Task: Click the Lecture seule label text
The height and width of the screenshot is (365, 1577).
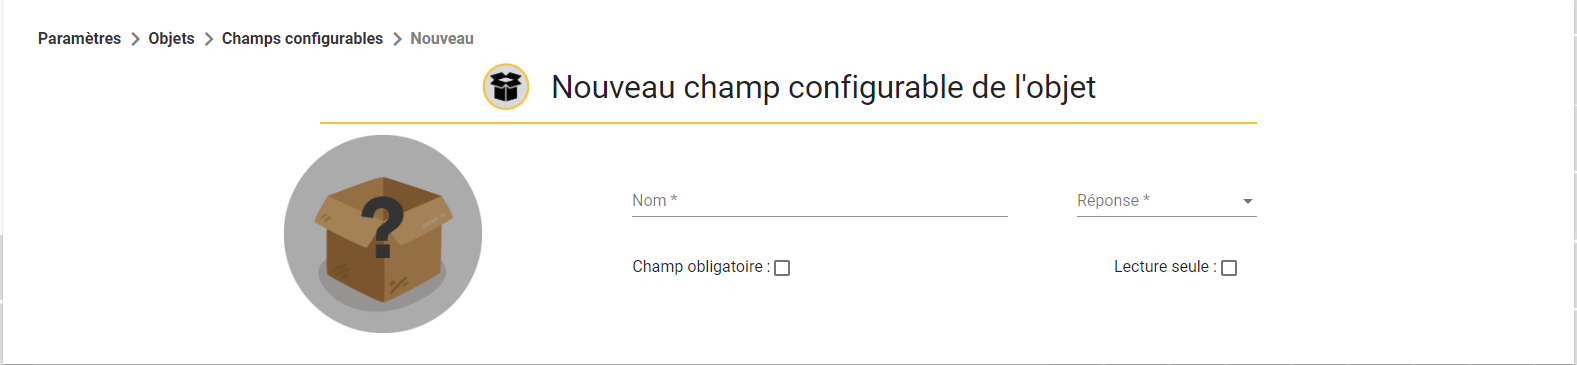Action: 1165,267
